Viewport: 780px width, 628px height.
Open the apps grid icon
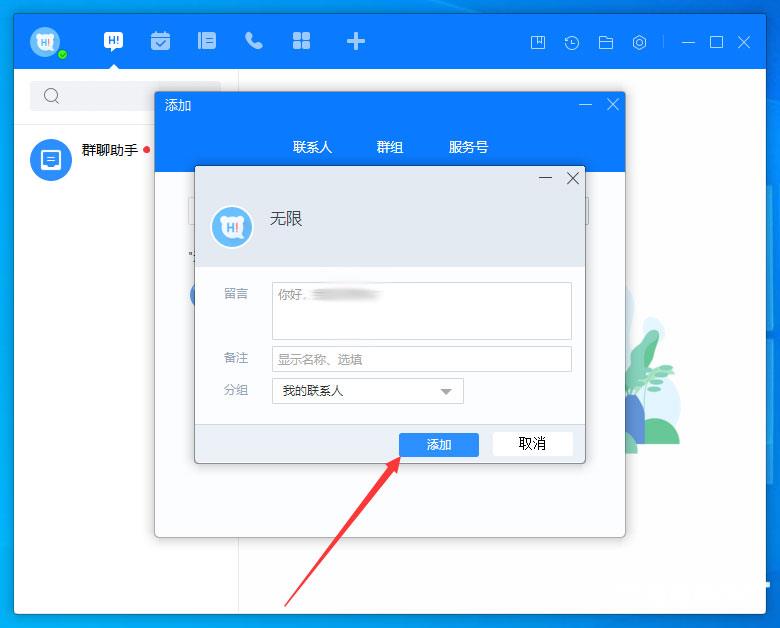[301, 41]
